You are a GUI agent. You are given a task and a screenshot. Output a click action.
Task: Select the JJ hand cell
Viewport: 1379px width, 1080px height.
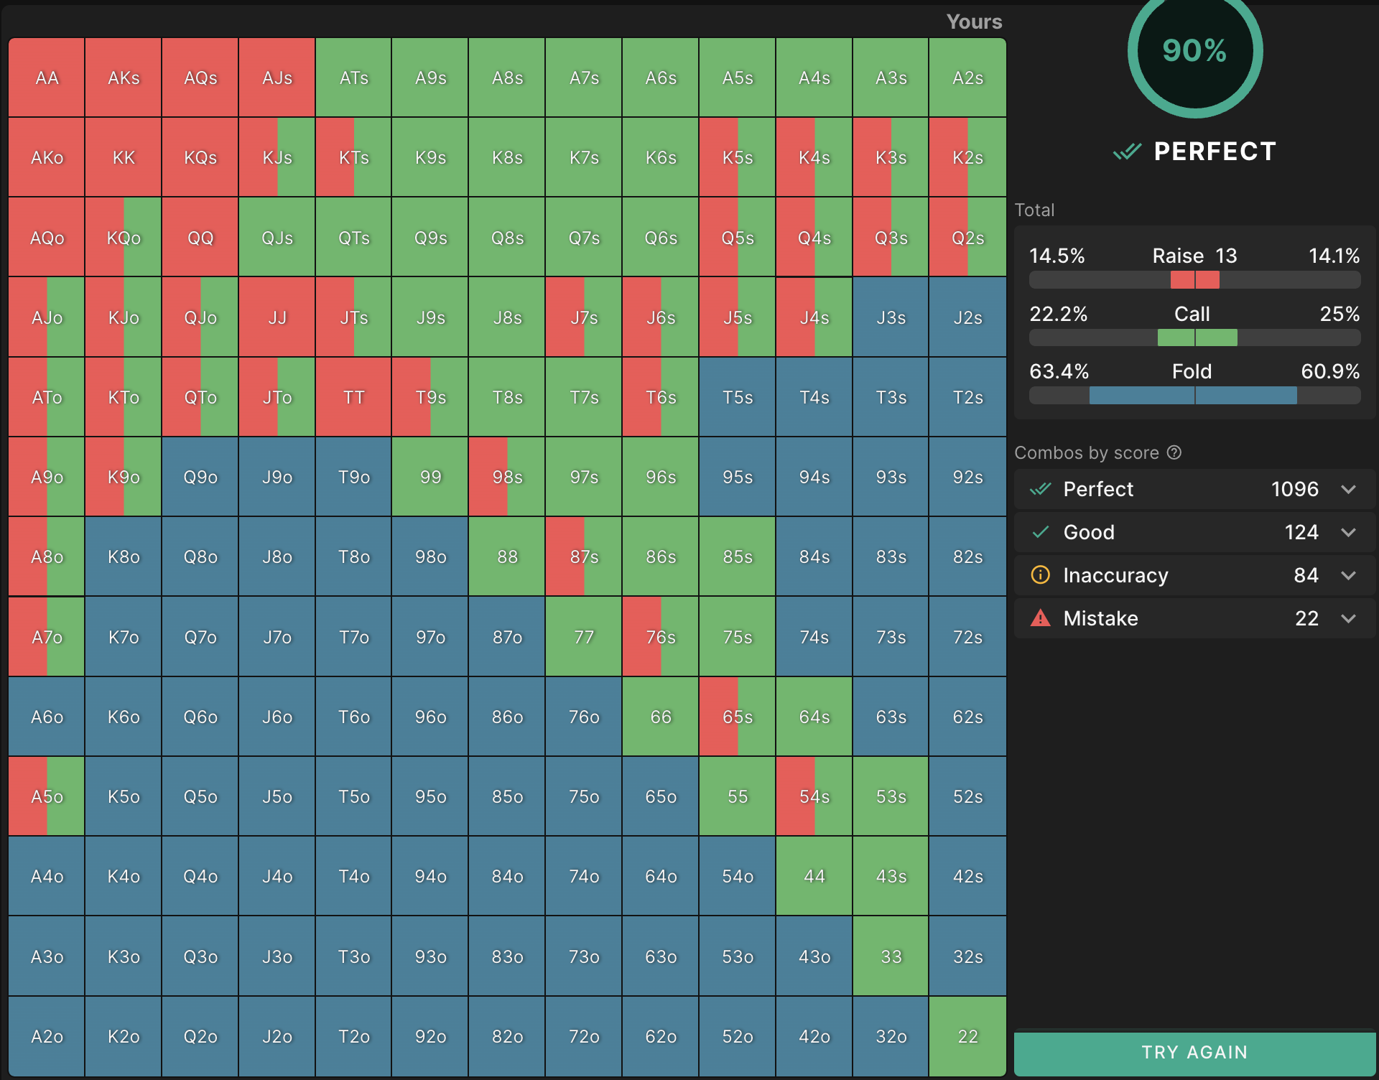(x=277, y=318)
